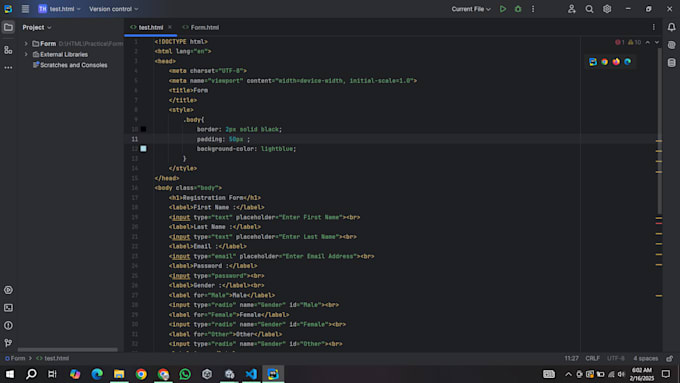Click the warnings count indicator
Image resolution: width=680 pixels, height=383 pixels.
(634, 43)
